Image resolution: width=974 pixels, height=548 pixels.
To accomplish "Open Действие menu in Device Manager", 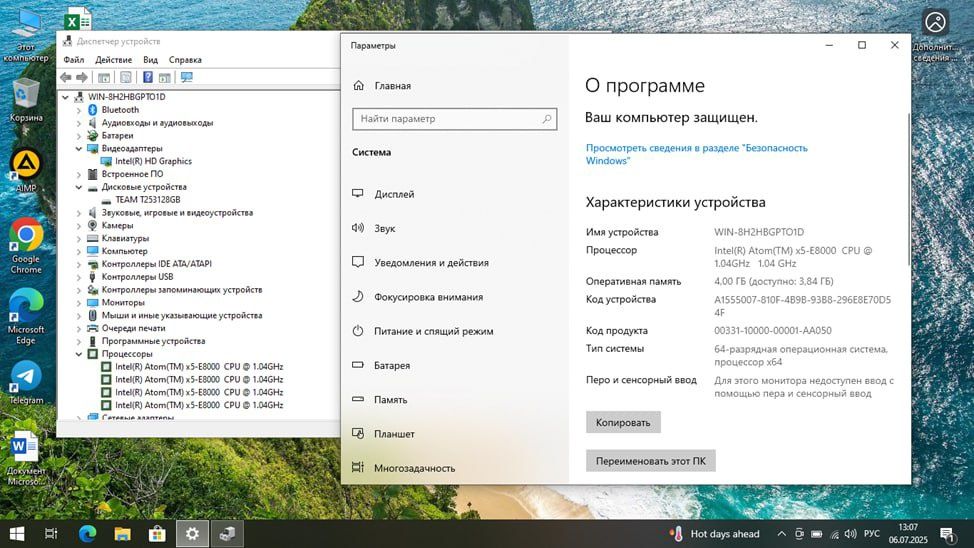I will click(113, 60).
